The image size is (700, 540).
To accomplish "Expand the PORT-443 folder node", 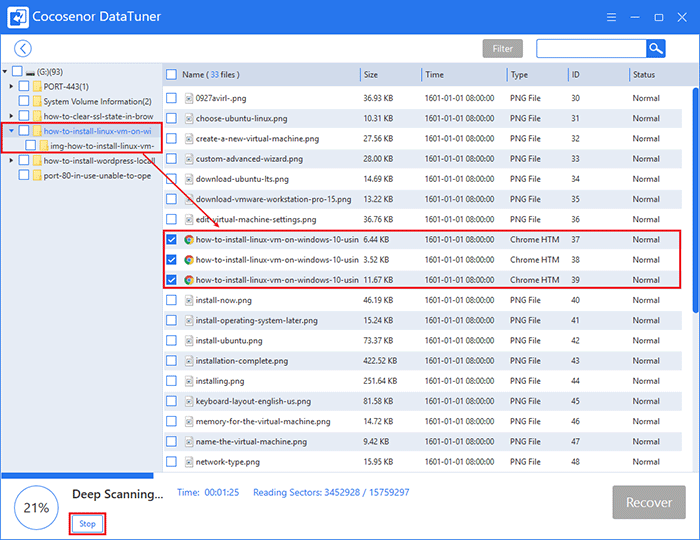I will point(12,86).
